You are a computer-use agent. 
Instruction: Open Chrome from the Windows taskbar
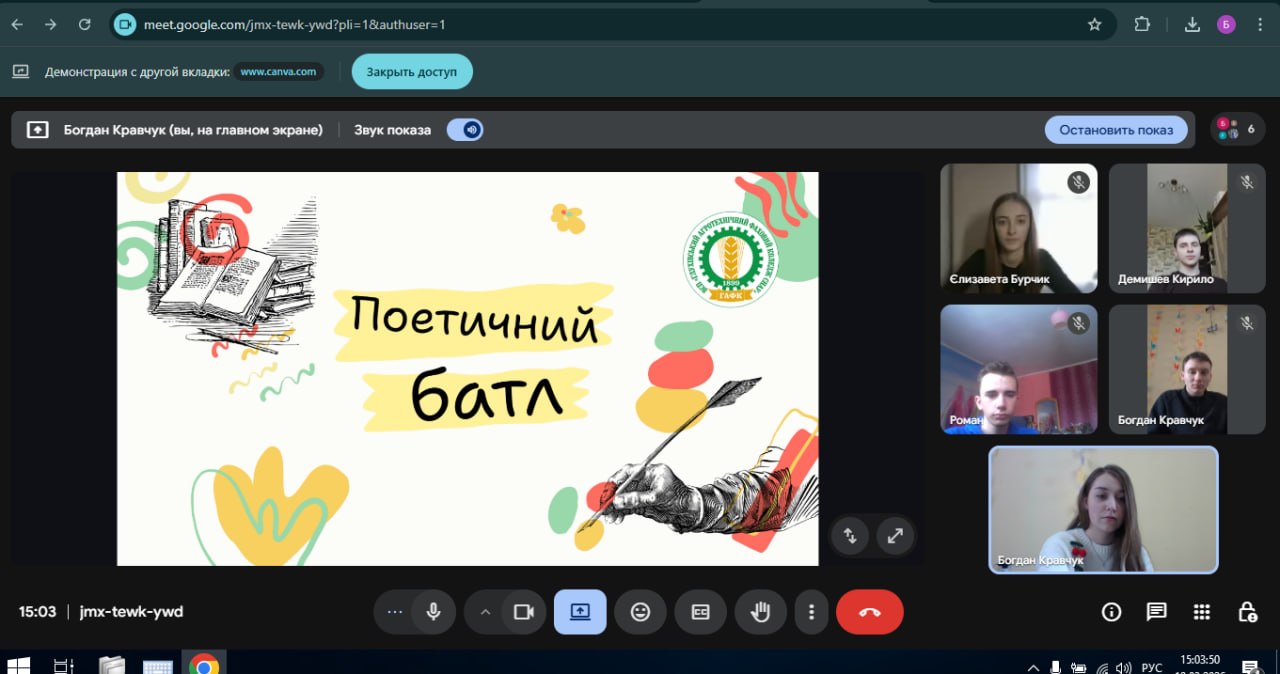(204, 665)
